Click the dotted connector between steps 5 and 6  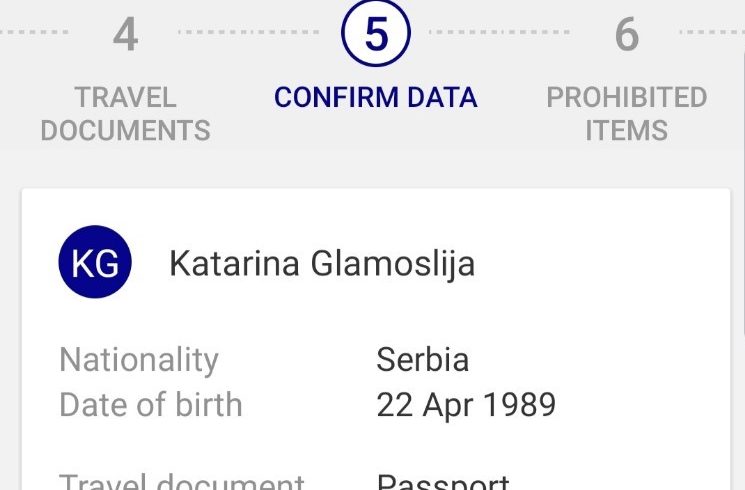[499, 32]
